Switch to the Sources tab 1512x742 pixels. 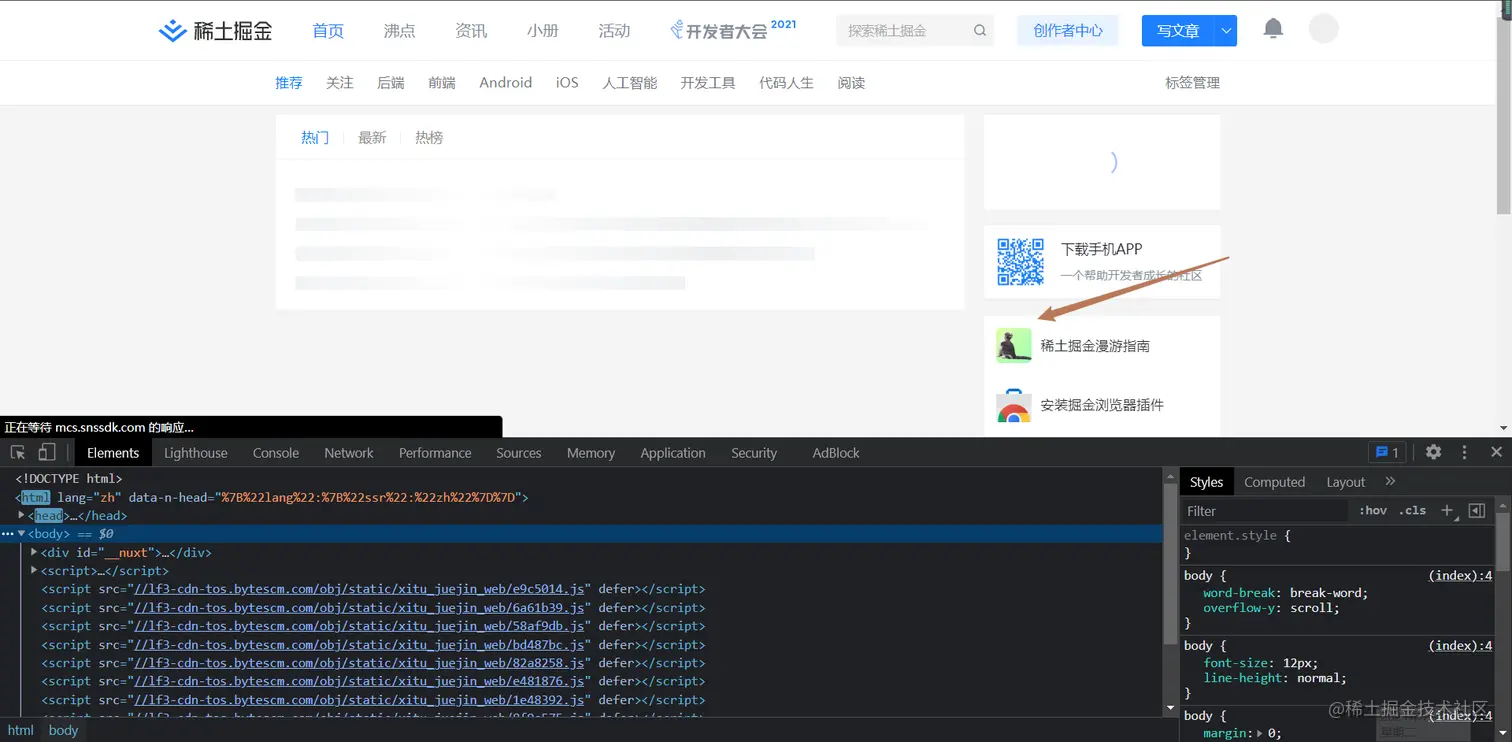click(x=519, y=452)
